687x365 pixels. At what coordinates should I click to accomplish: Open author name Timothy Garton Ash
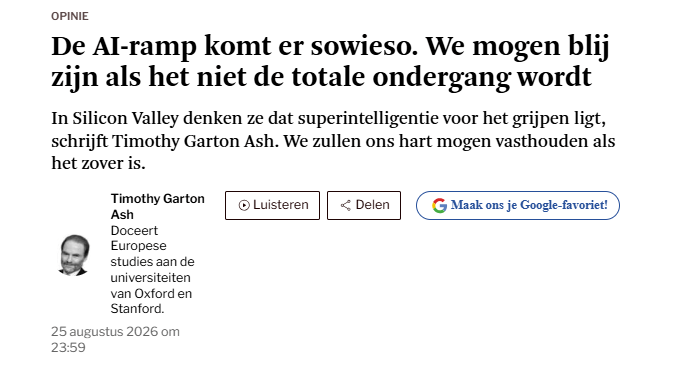pos(158,206)
